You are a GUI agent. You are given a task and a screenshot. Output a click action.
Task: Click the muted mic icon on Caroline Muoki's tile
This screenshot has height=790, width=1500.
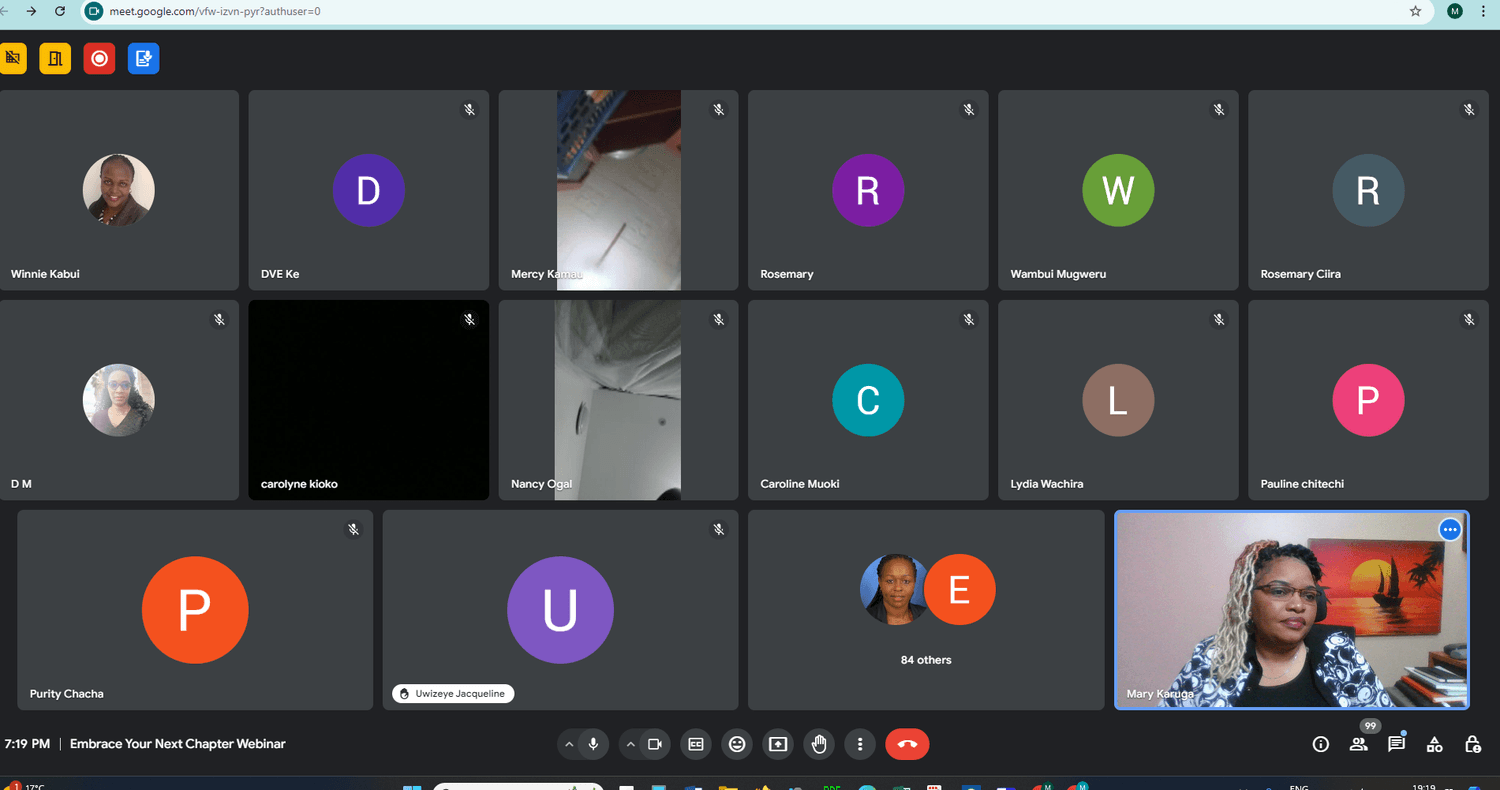969,319
